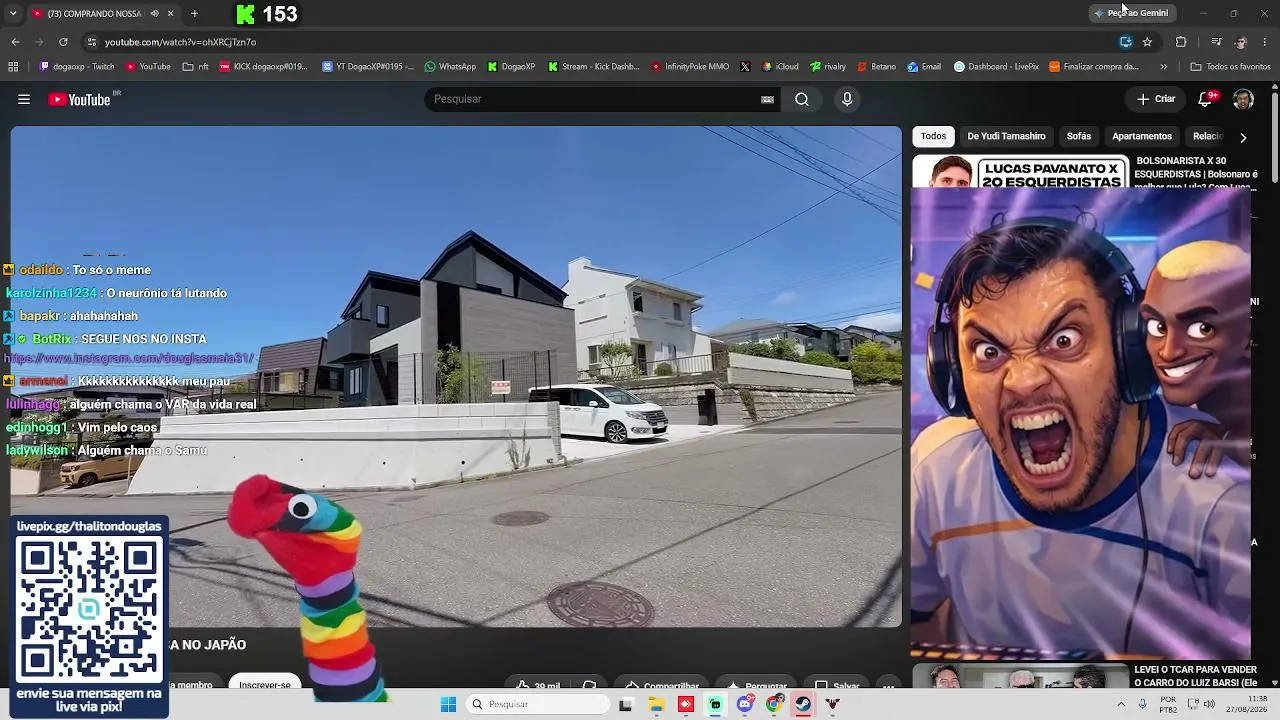
Task: Open the dogaoxp - Twitch bookmark
Action: pos(77,67)
